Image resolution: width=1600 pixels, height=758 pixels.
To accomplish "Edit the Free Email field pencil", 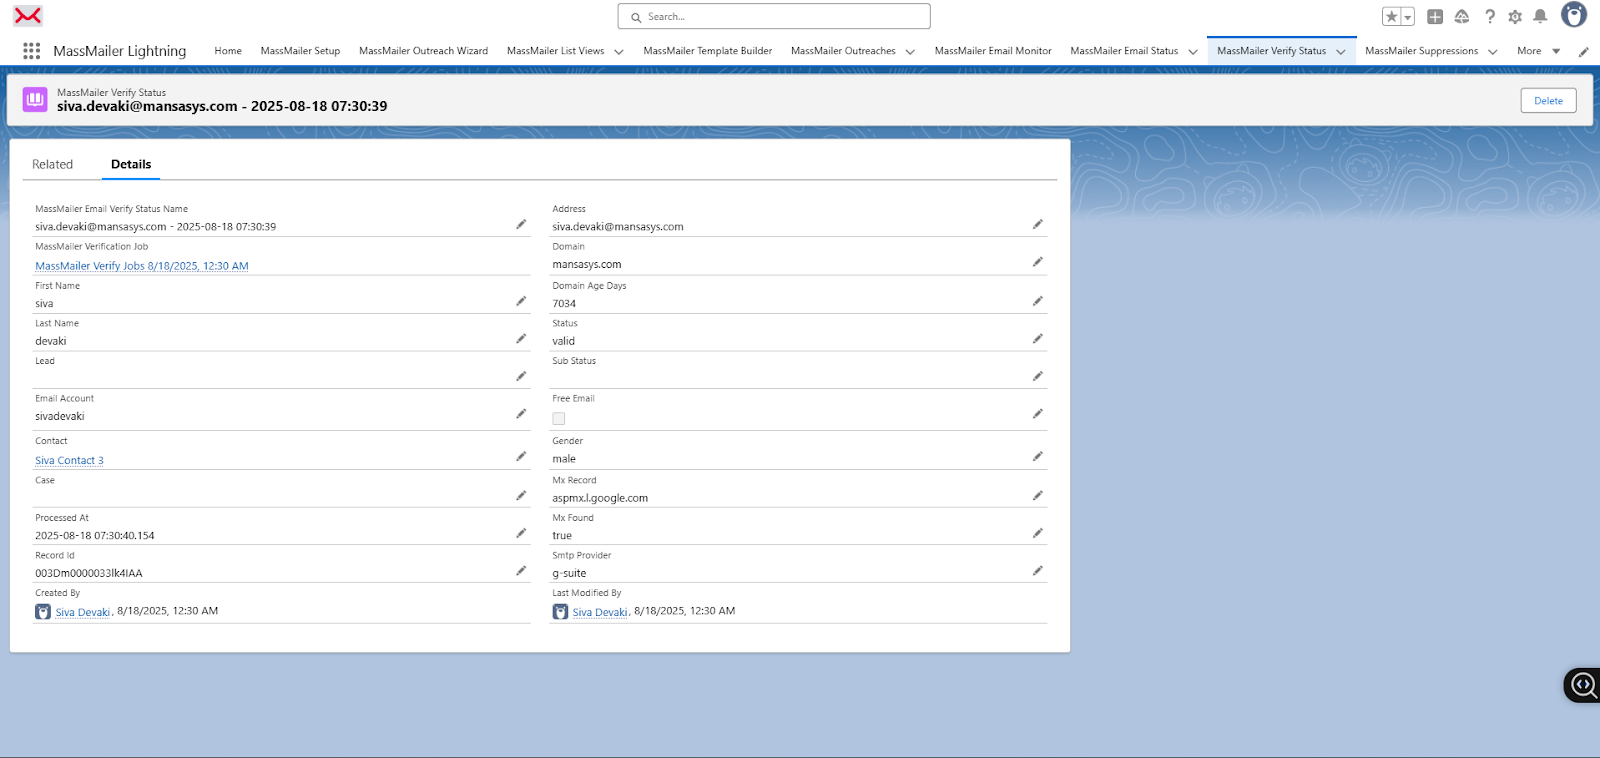I will coord(1038,414).
